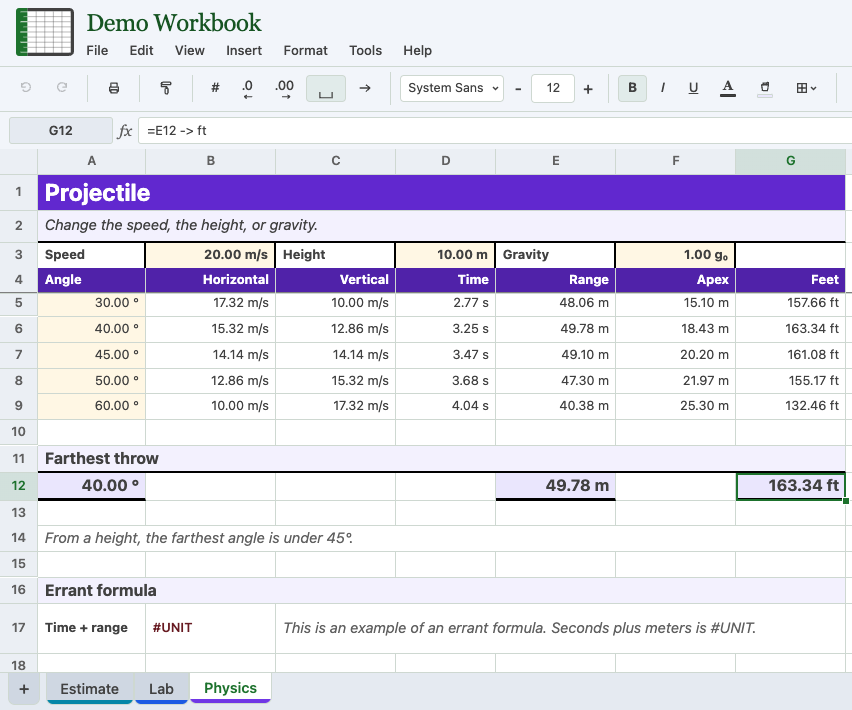Select column A header

pyautogui.click(x=92, y=161)
